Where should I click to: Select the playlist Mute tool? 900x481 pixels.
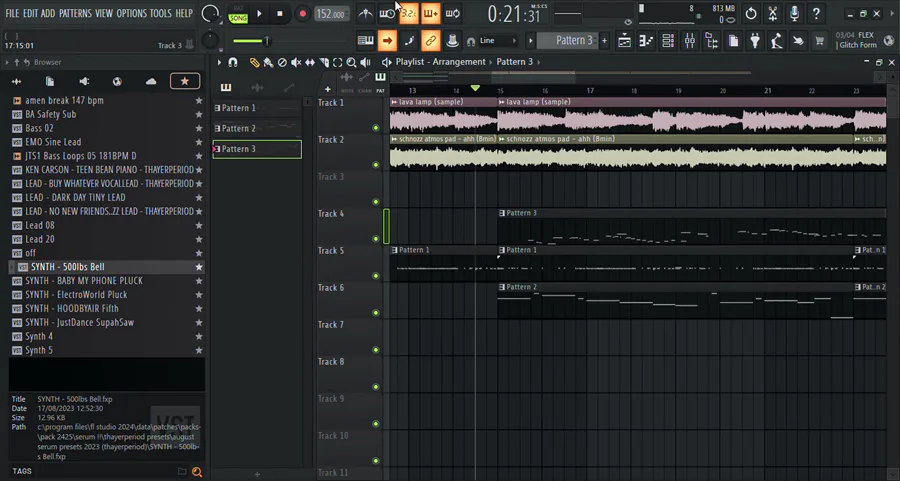(296, 62)
